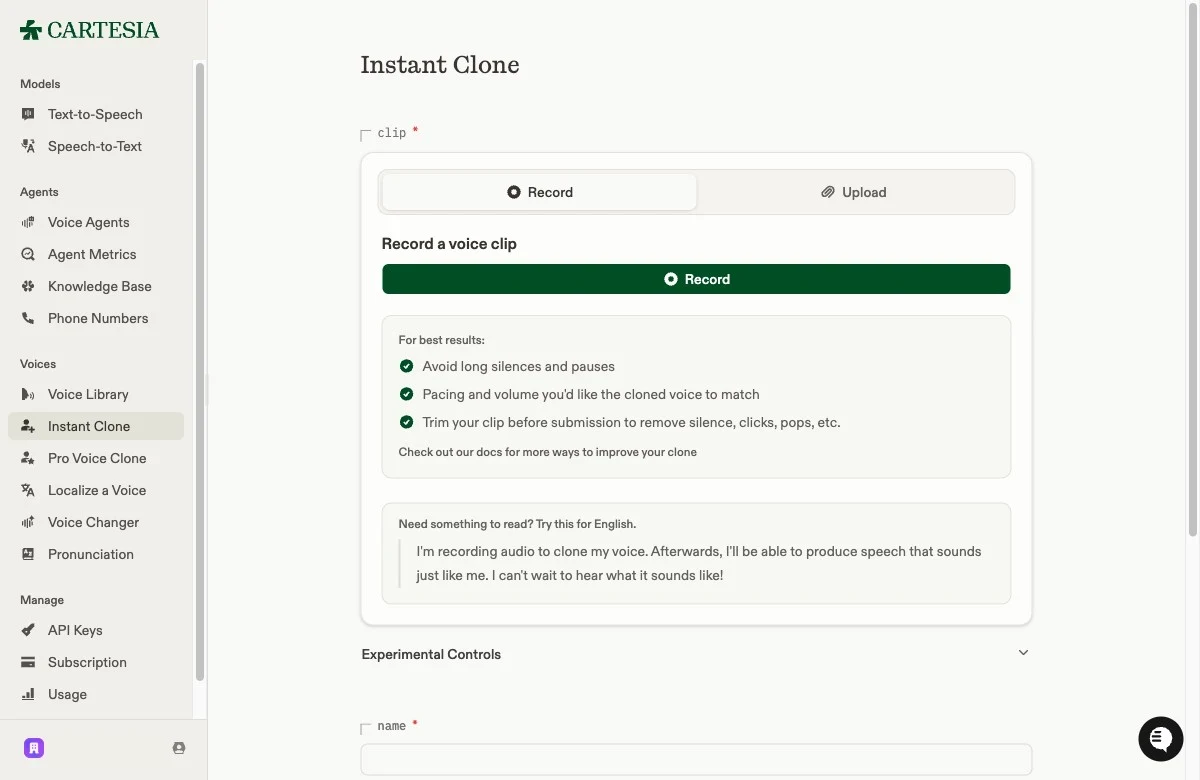
Task: Click the paperclip icon on Upload tab
Action: [x=828, y=192]
